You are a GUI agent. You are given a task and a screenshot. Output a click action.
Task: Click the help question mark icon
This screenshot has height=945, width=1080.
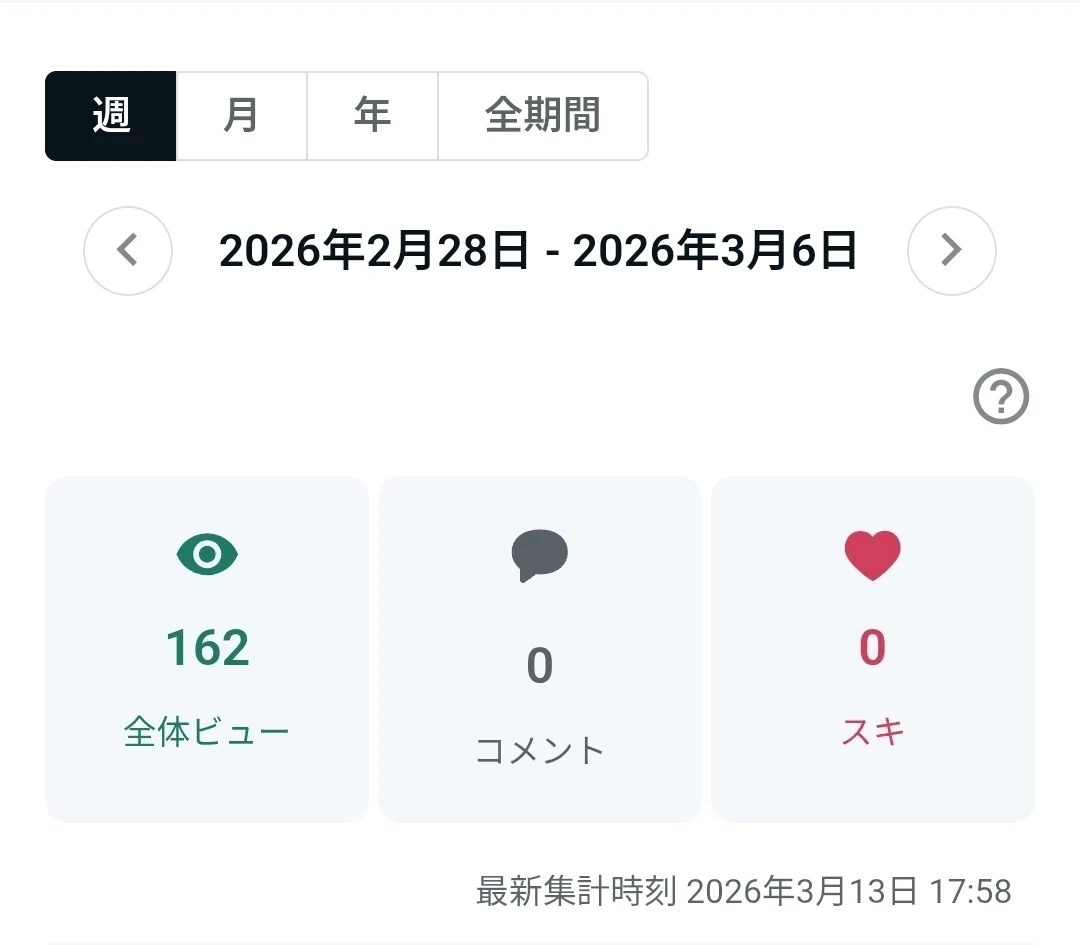(1001, 396)
